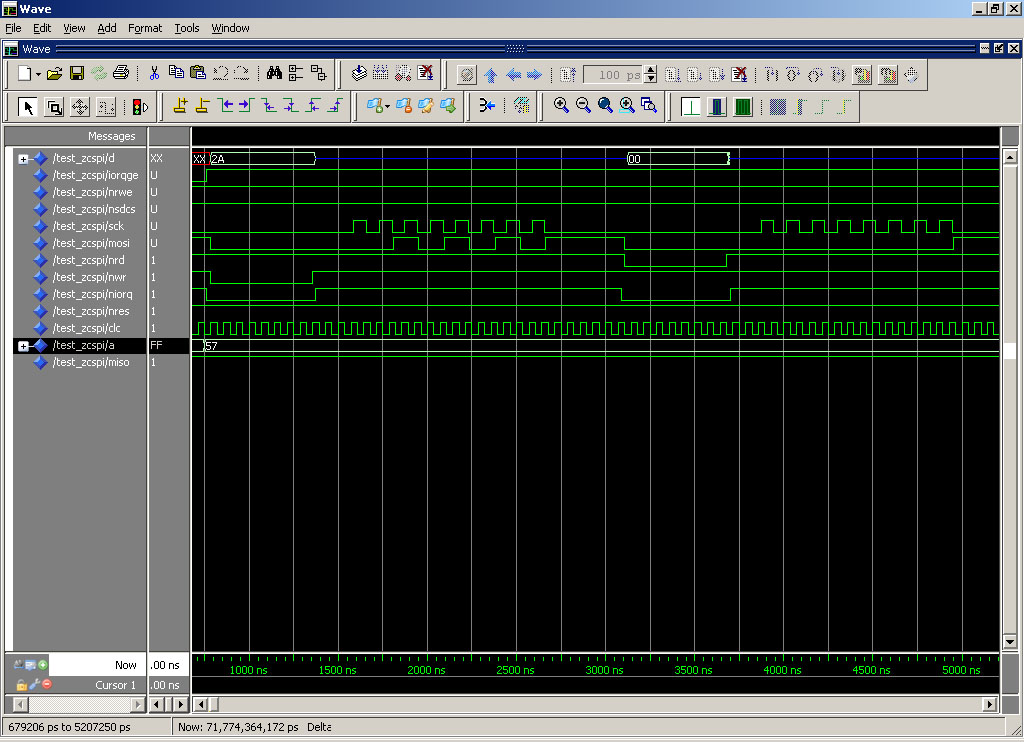Click the Zoom Full dark magnifier icon
The height and width of the screenshot is (742, 1024).
tap(605, 106)
